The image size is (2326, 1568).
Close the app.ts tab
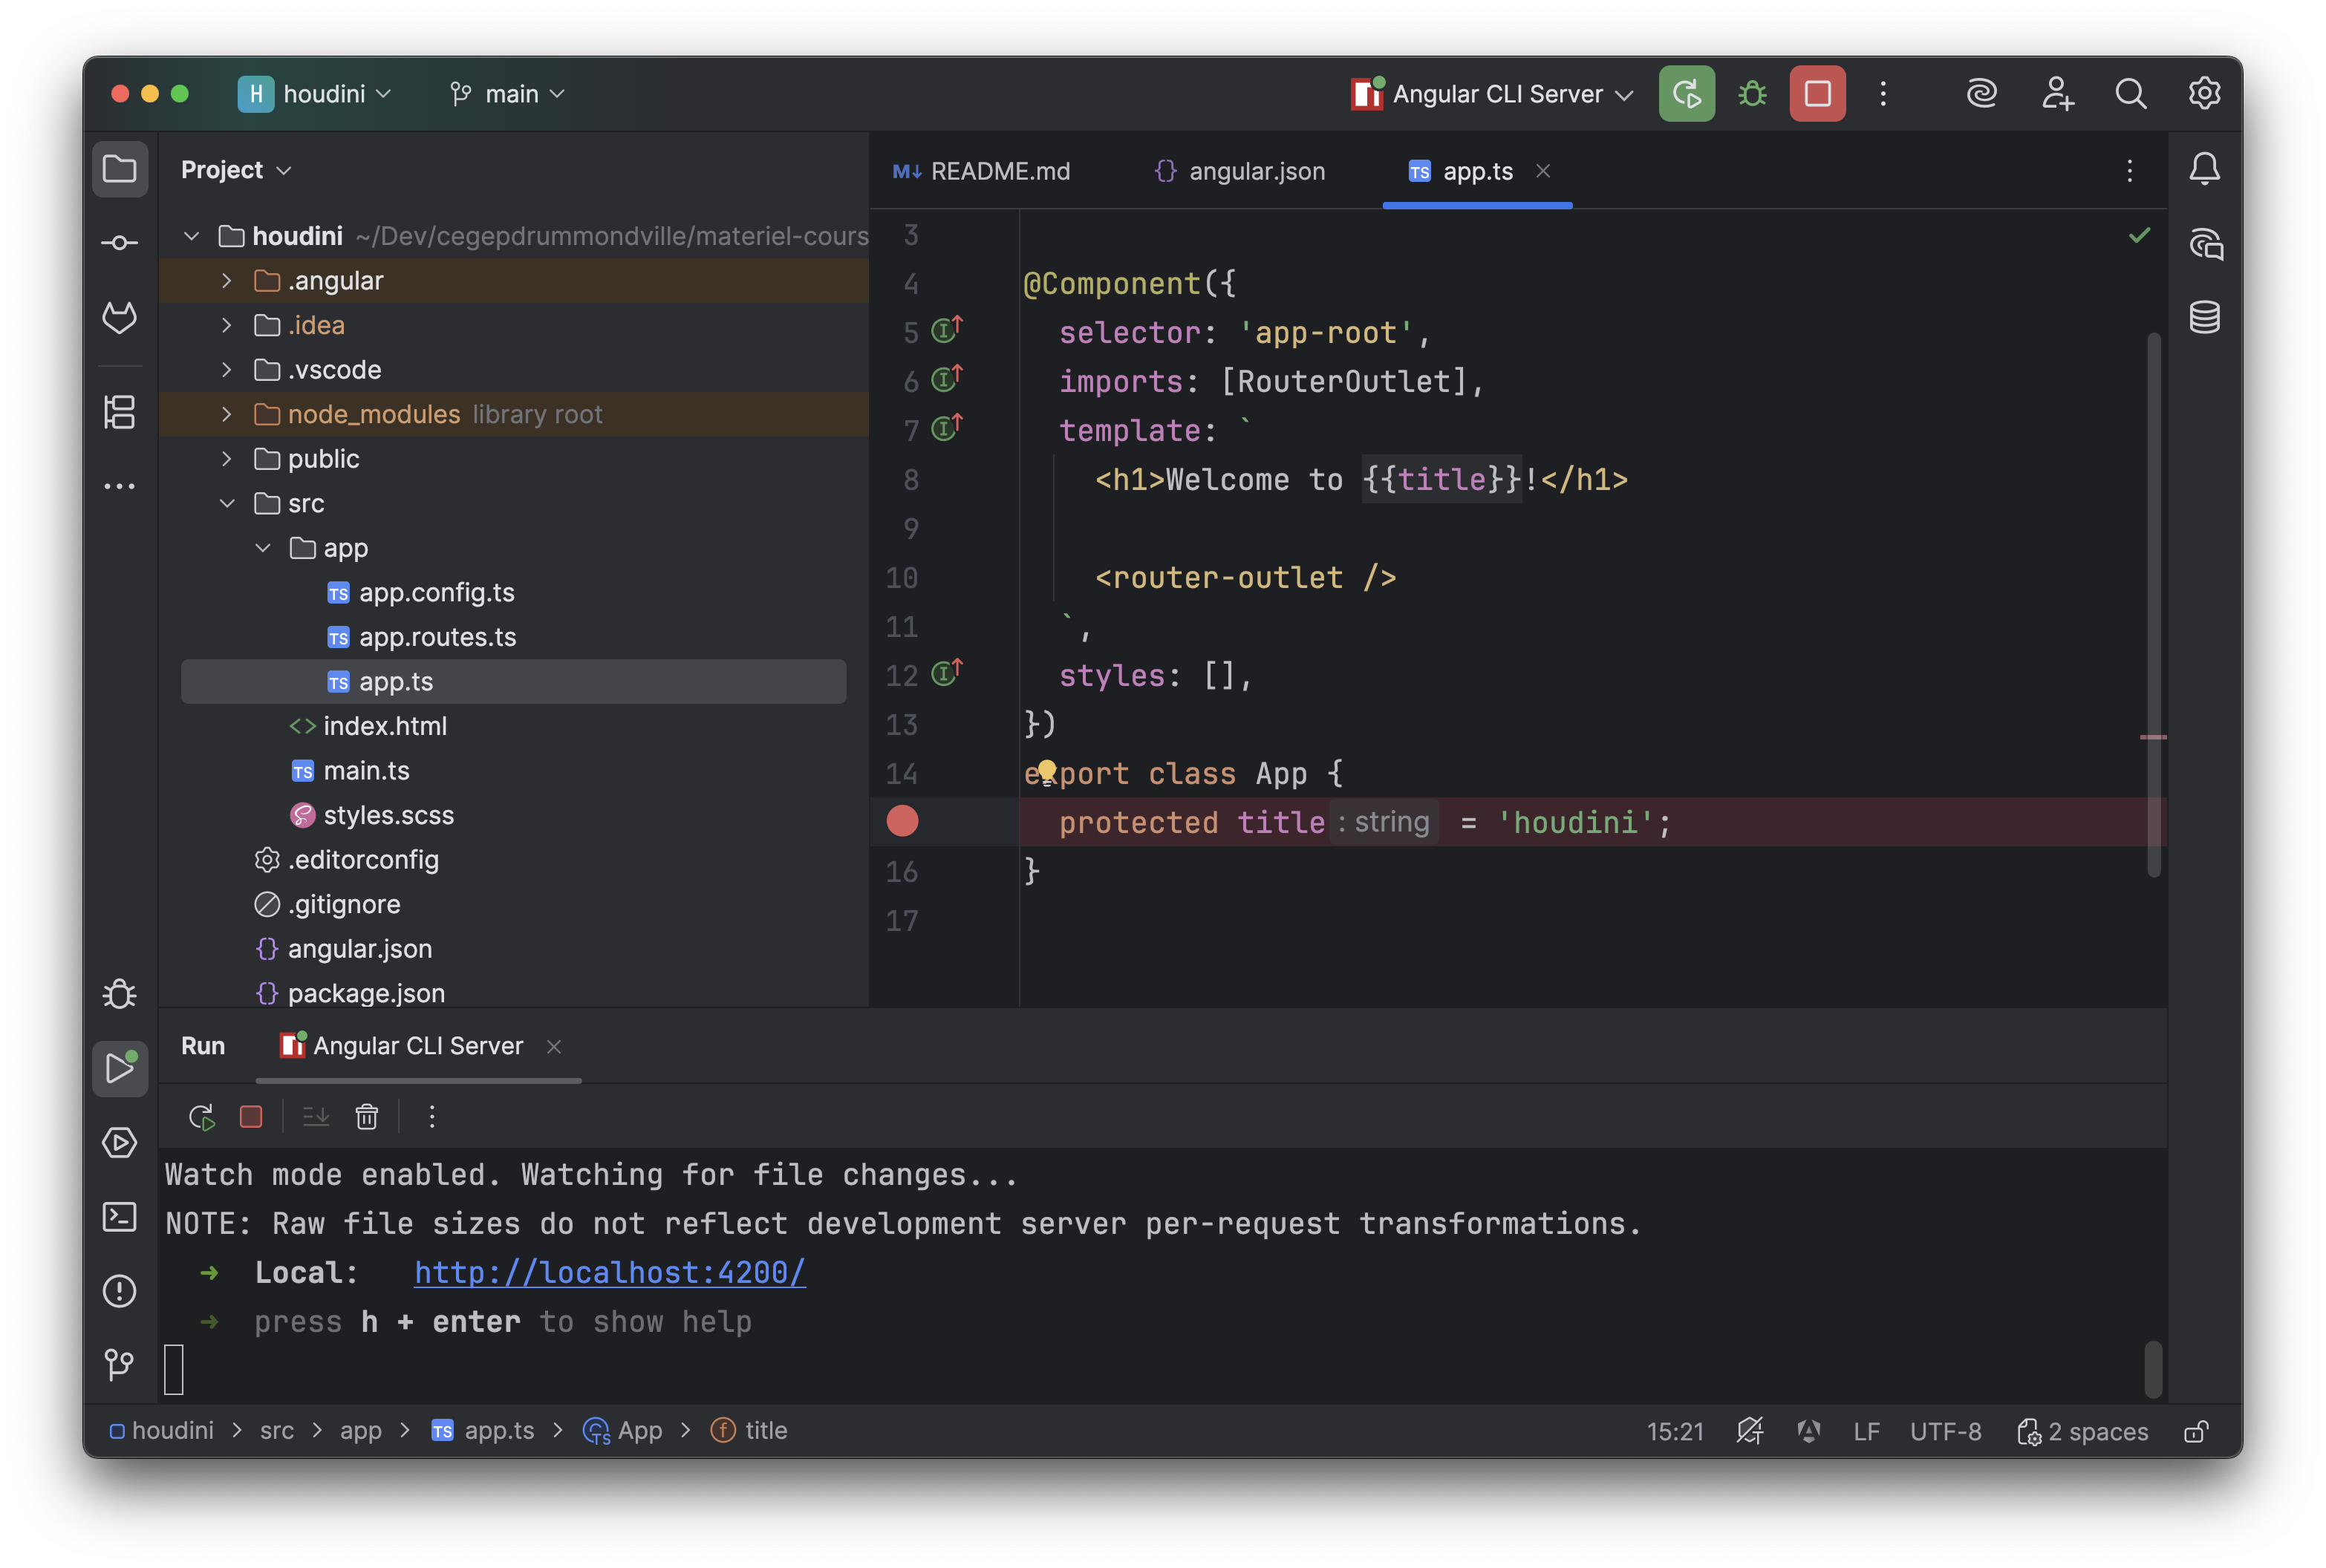point(1543,171)
